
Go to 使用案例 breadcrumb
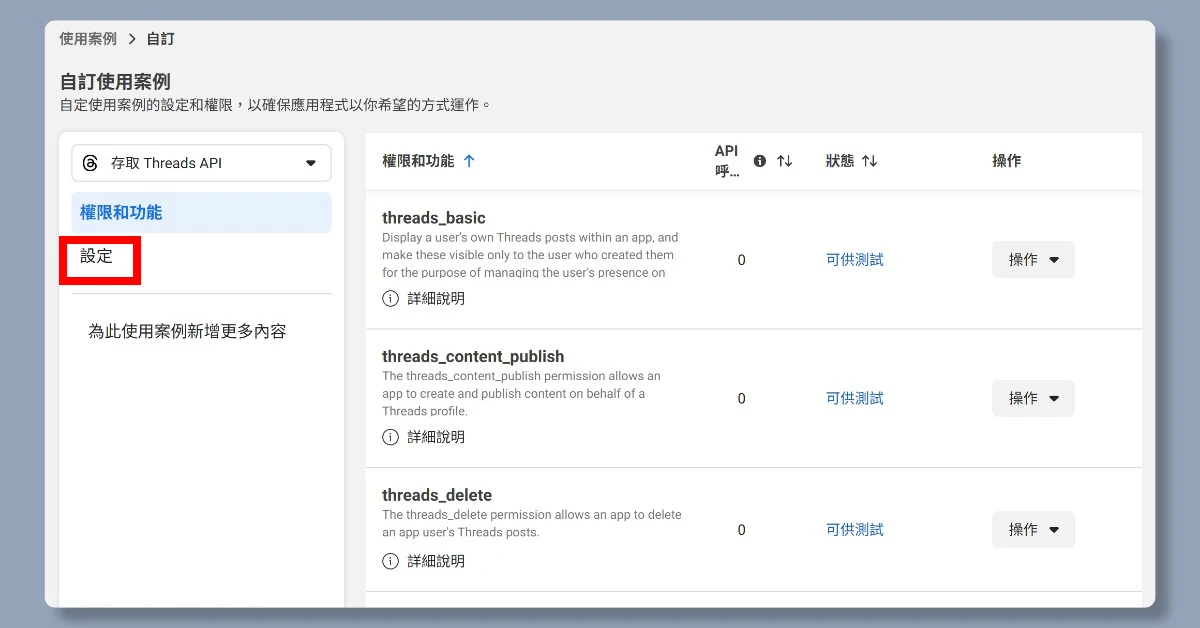[88, 39]
